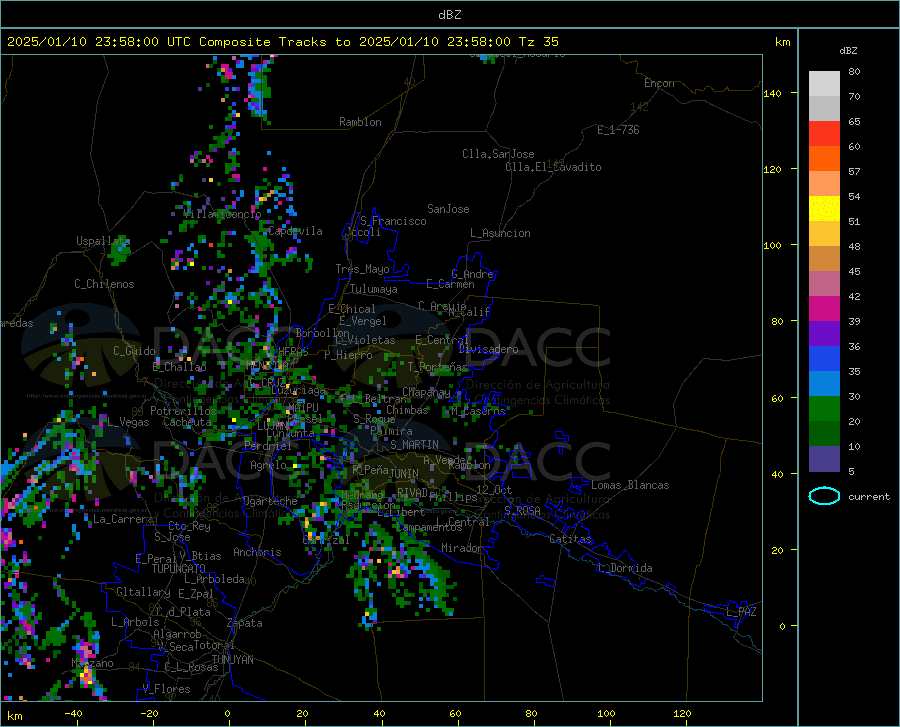This screenshot has height=727, width=900.
Task: Click the 'Tz 35' threshold text
Action: click(538, 42)
